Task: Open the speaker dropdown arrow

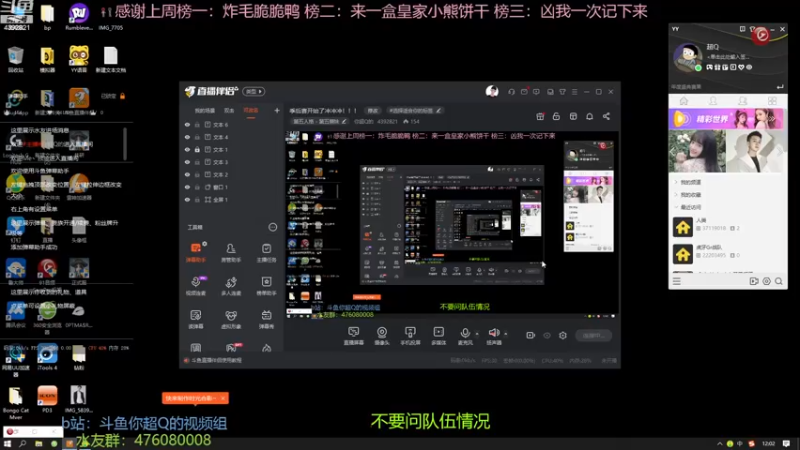Action: click(506, 334)
